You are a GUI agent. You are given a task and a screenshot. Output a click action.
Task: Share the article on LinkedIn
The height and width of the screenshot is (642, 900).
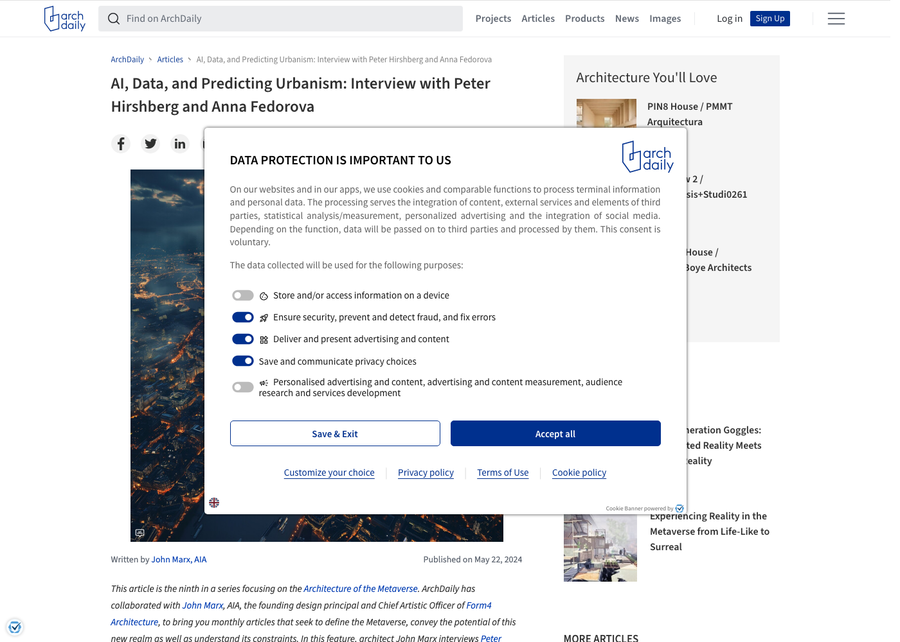[x=180, y=143]
